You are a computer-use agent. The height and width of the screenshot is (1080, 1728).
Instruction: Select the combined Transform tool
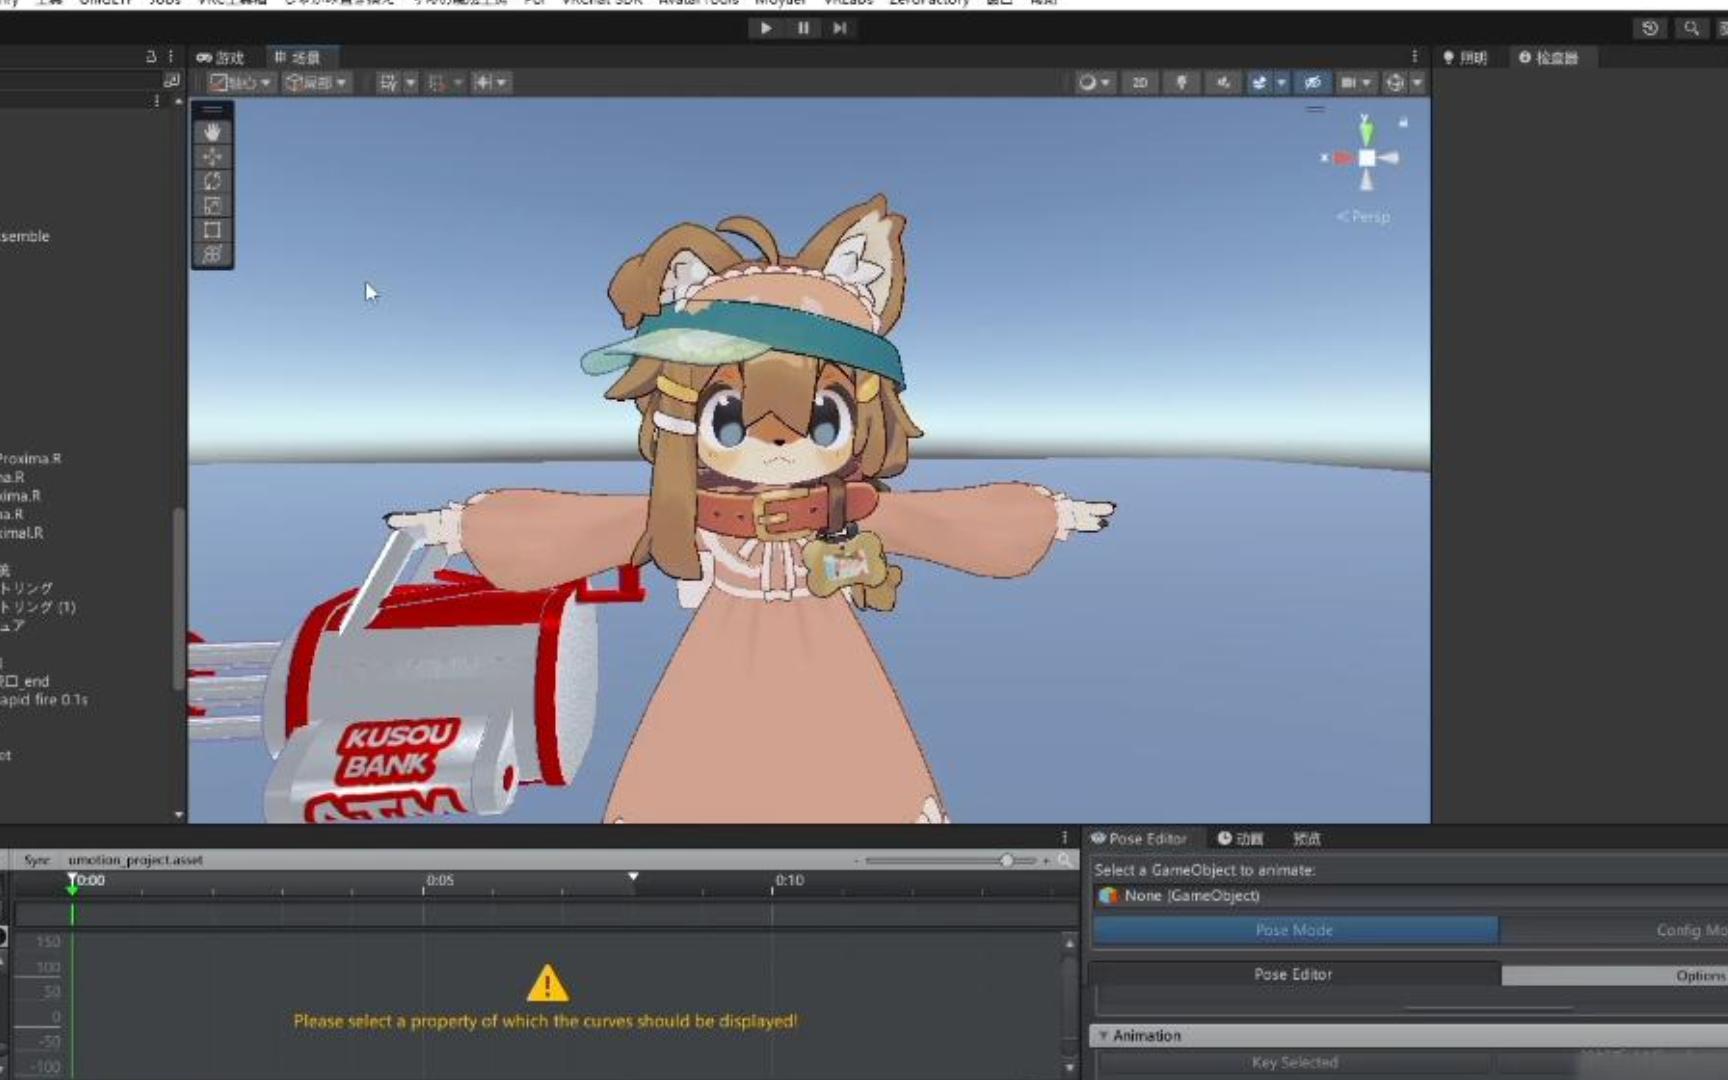pyautogui.click(x=212, y=254)
